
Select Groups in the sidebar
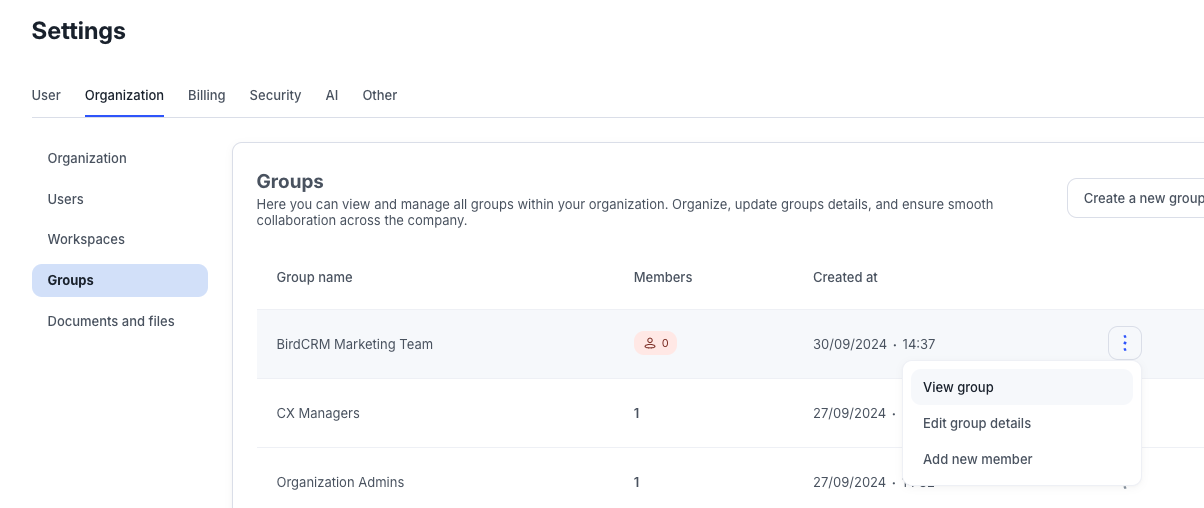pyautogui.click(x=71, y=281)
